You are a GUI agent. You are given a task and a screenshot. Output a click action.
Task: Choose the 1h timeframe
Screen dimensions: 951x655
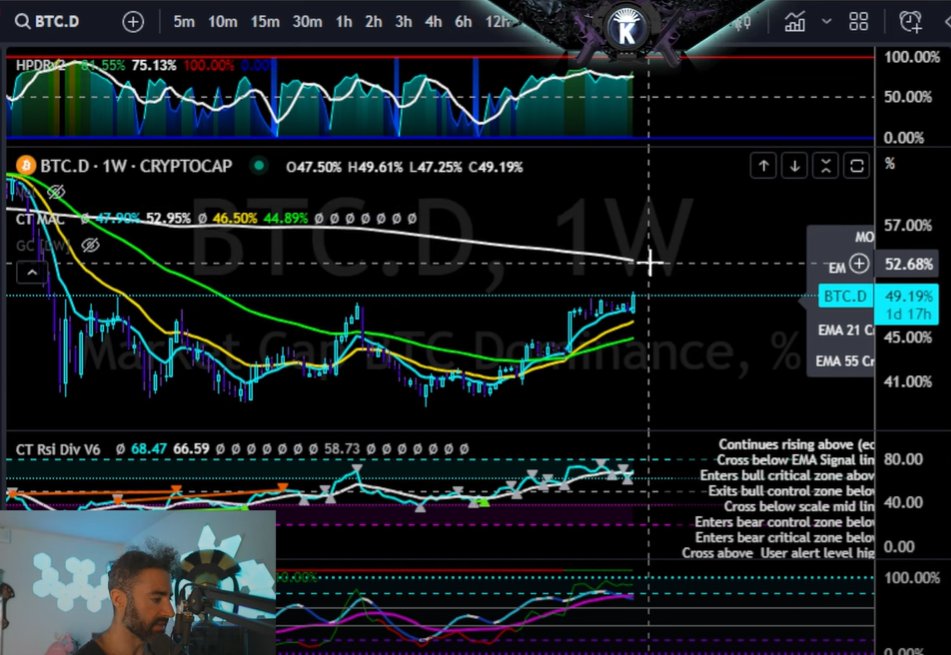coord(344,22)
